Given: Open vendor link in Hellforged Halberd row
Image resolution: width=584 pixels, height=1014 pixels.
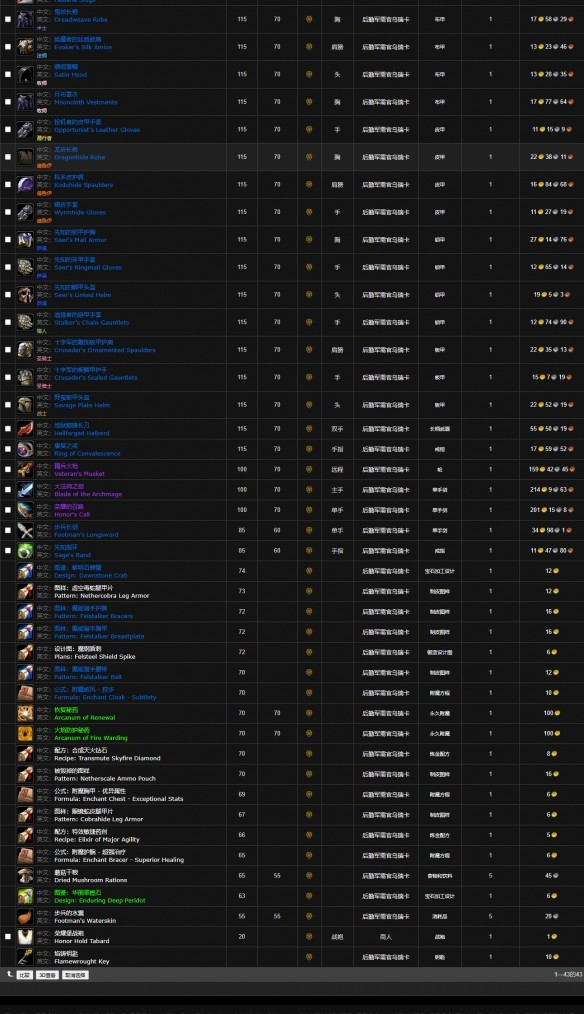Looking at the screenshot, I should pos(385,429).
